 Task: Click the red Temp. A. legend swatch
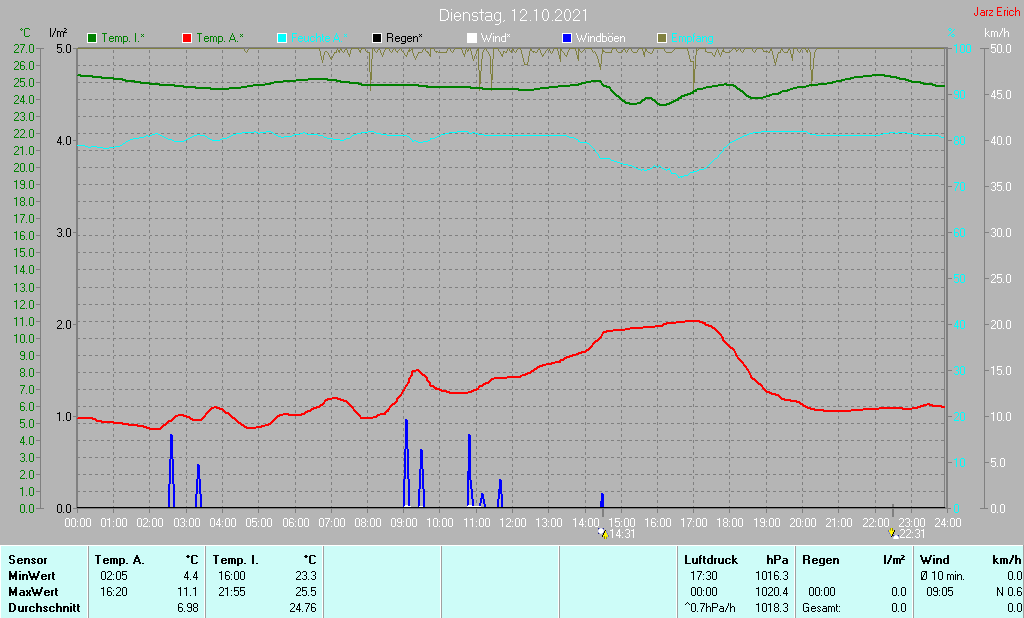pos(187,38)
